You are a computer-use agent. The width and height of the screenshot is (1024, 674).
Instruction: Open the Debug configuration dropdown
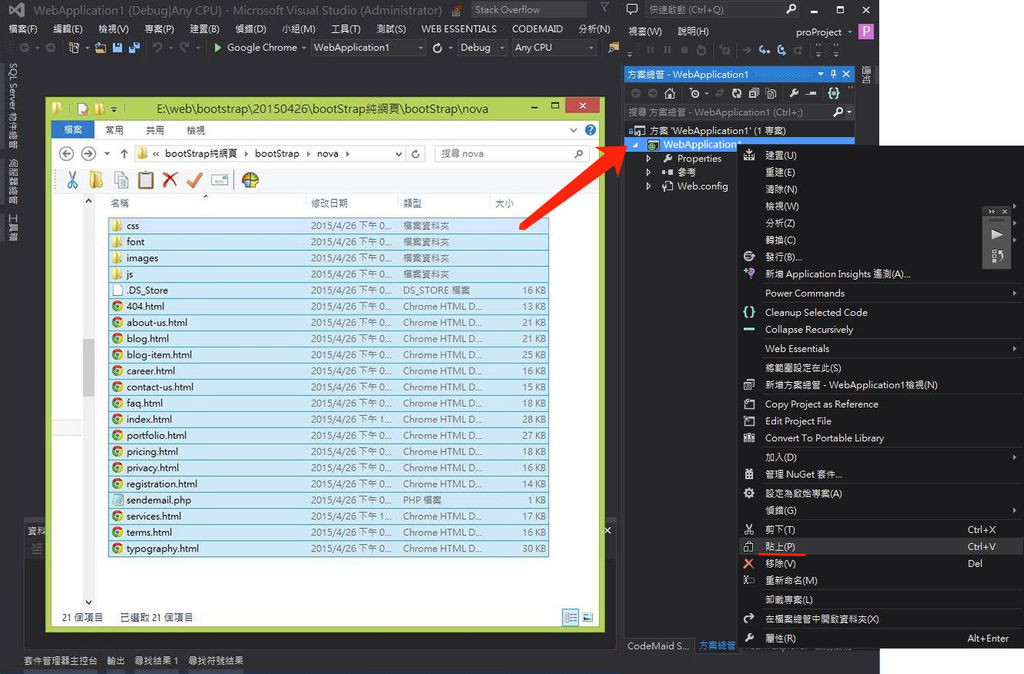(x=480, y=47)
